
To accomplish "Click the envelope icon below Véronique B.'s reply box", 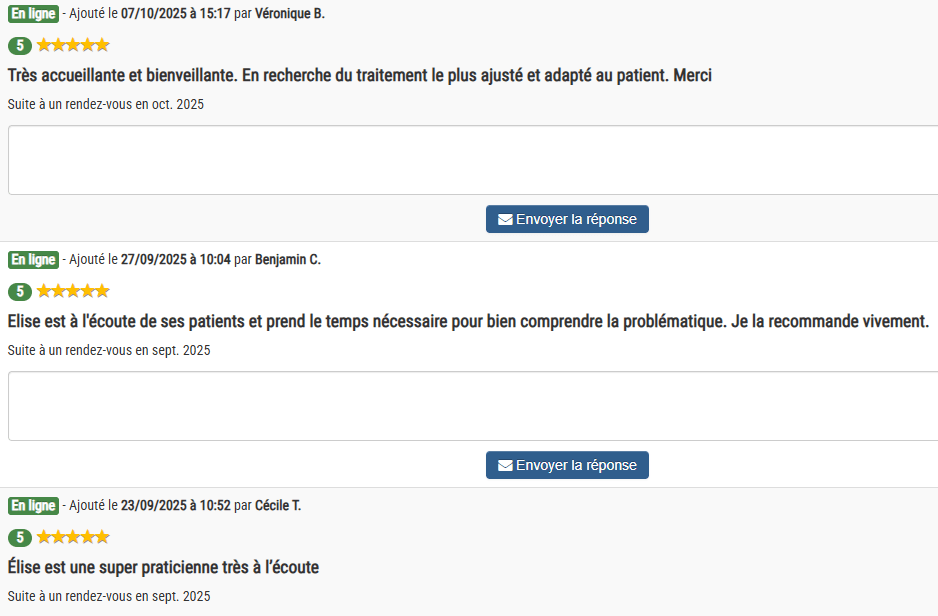I will pyautogui.click(x=505, y=220).
